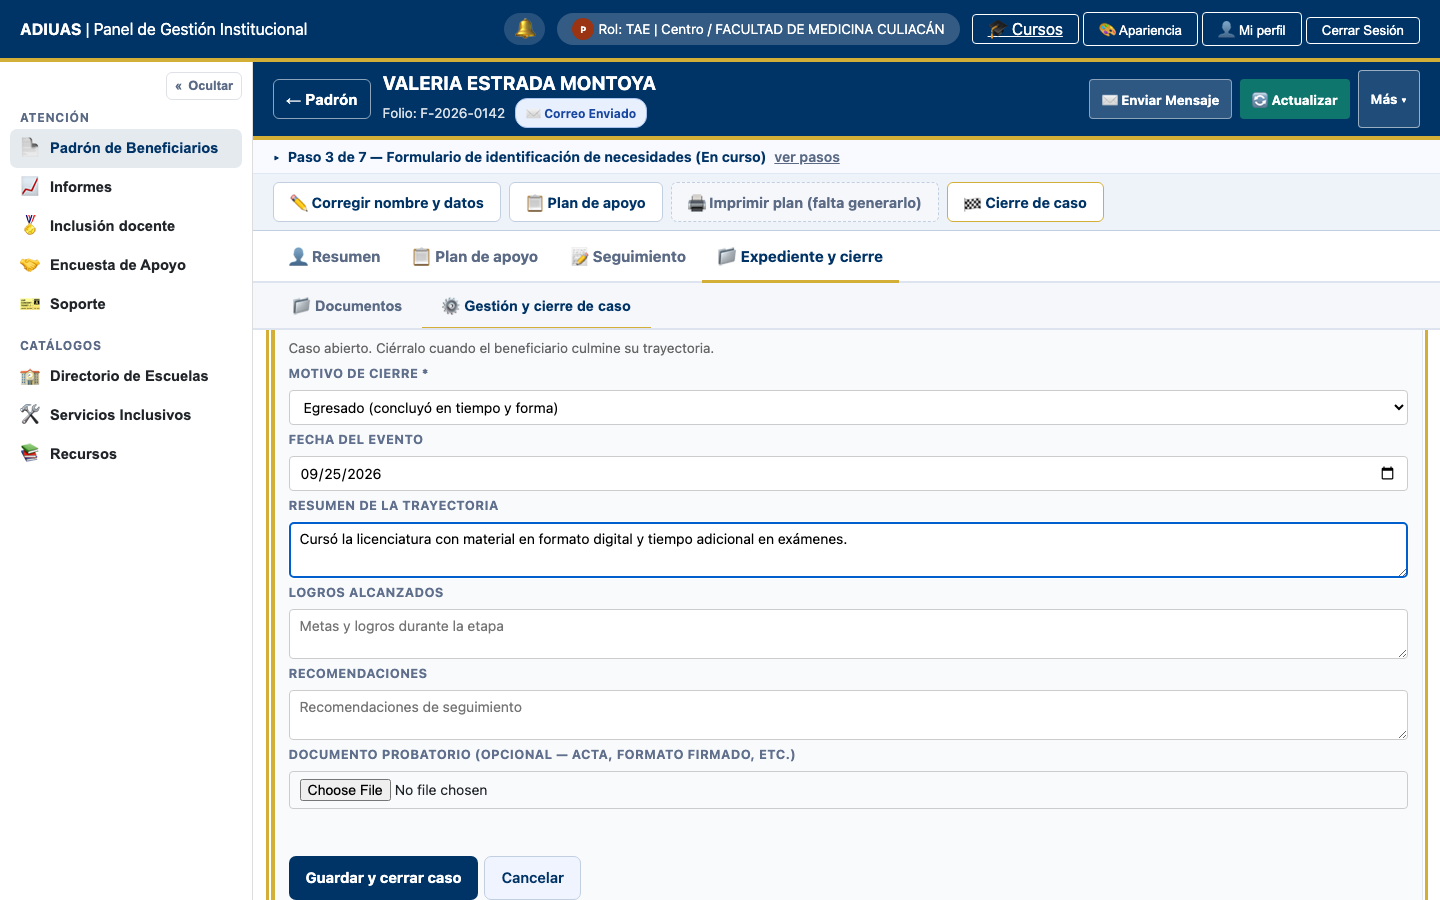Click the Cancelar button
This screenshot has width=1440, height=900.
click(532, 878)
